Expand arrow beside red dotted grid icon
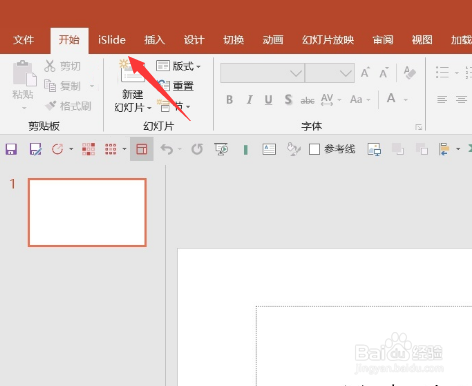The image size is (472, 386). point(124,149)
